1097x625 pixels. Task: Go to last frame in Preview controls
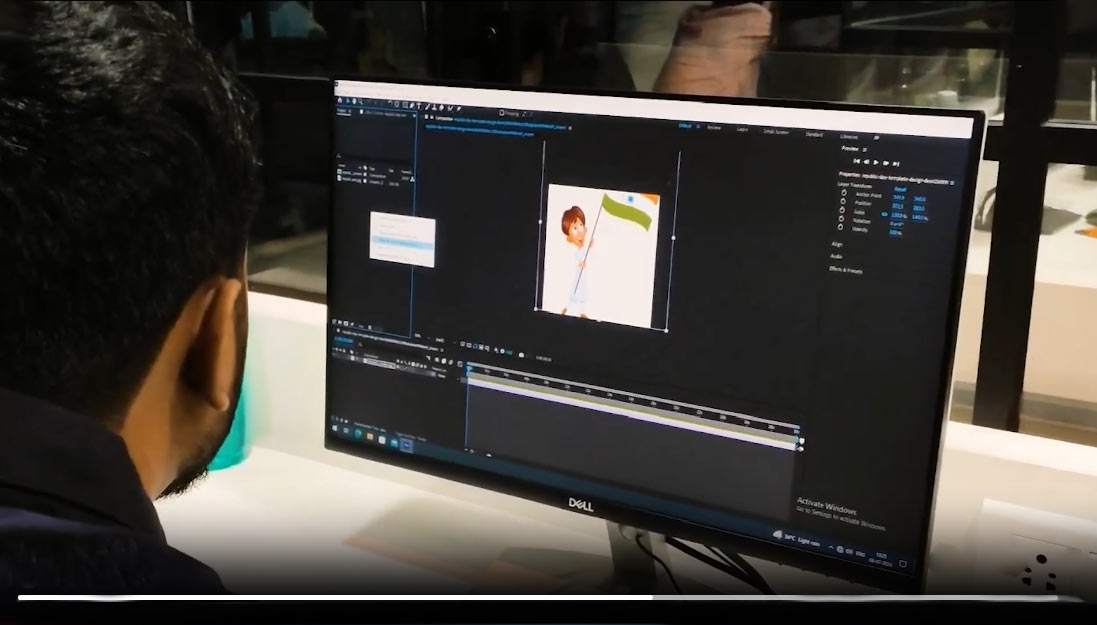pyautogui.click(x=896, y=164)
